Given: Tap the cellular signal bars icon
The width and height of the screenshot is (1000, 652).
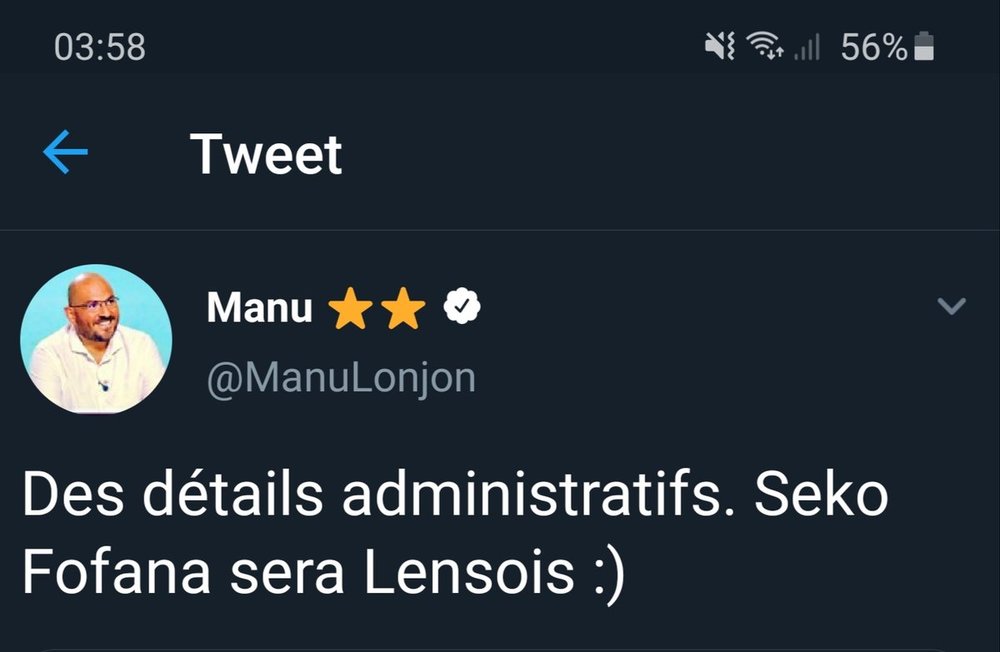Looking at the screenshot, I should (x=807, y=47).
